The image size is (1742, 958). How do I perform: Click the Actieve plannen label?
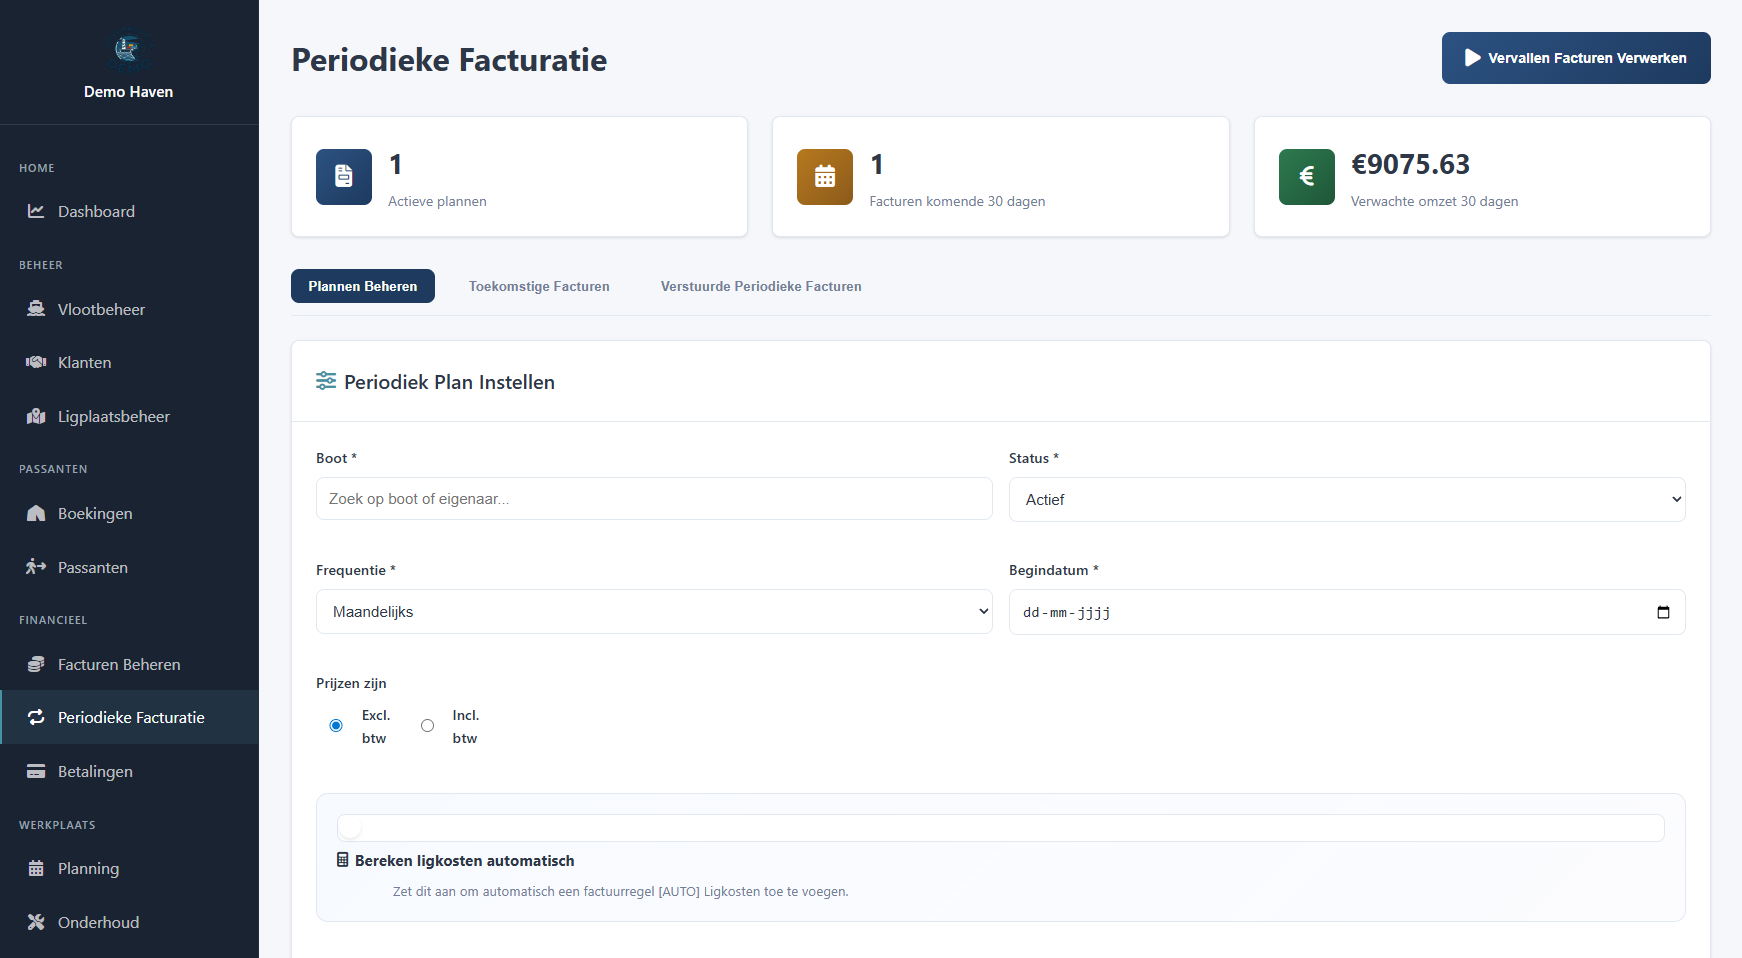437,201
